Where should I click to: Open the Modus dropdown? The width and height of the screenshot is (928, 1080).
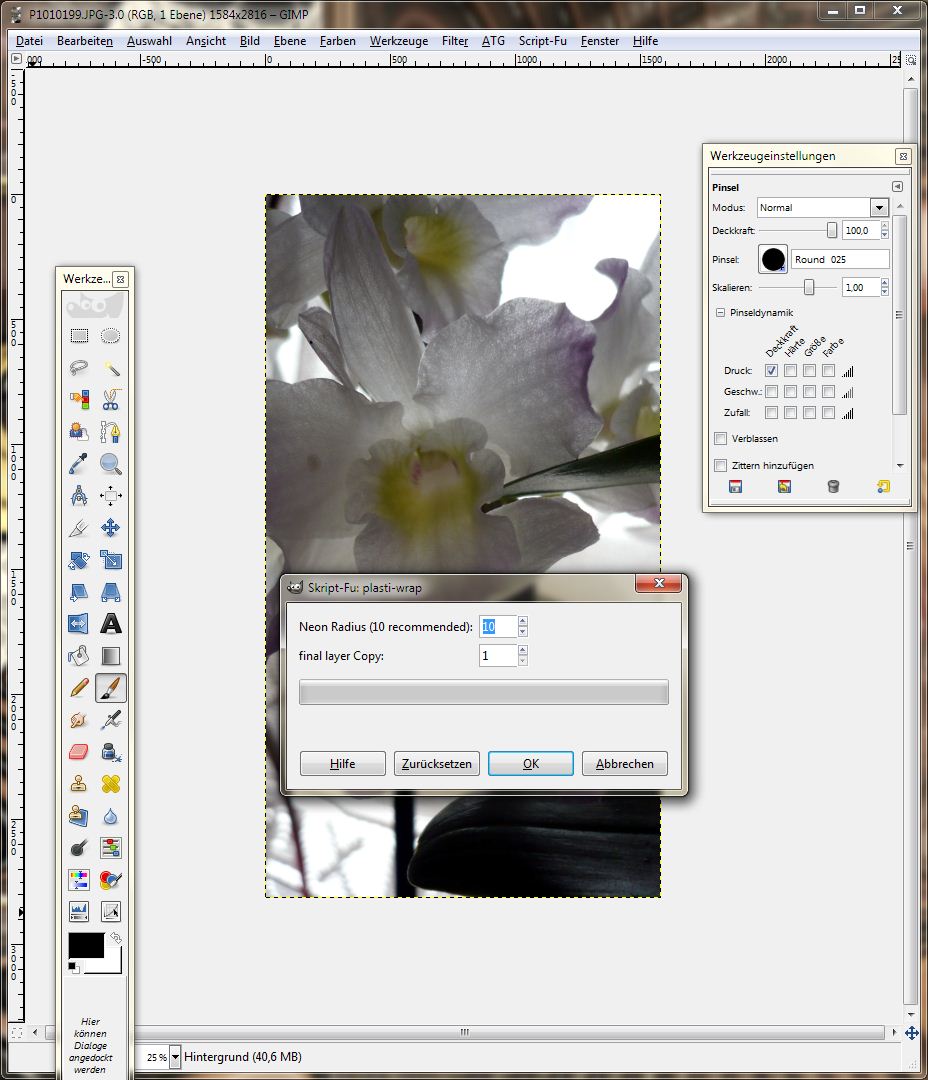coord(879,208)
